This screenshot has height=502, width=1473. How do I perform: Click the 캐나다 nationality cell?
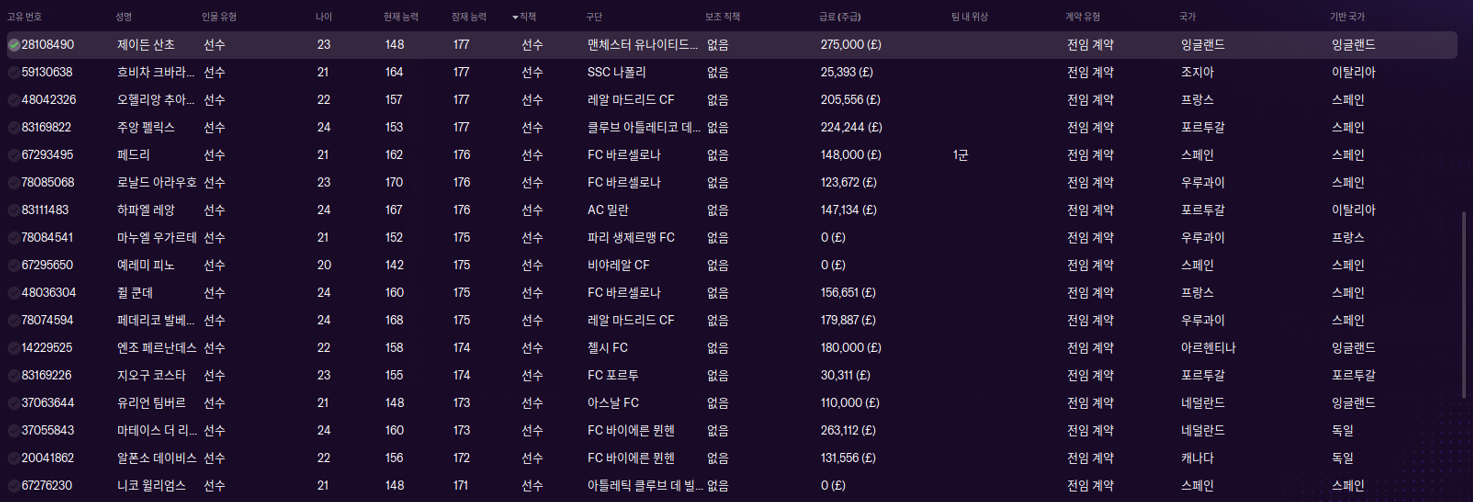pos(1197,458)
